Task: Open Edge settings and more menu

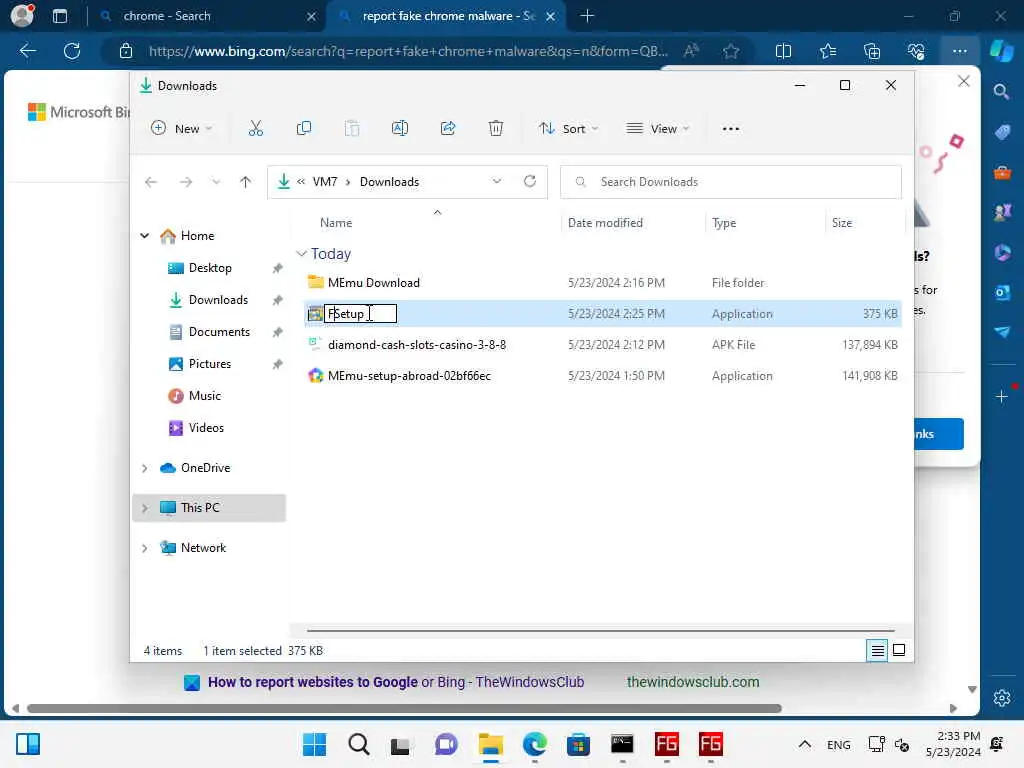Action: pos(959,51)
